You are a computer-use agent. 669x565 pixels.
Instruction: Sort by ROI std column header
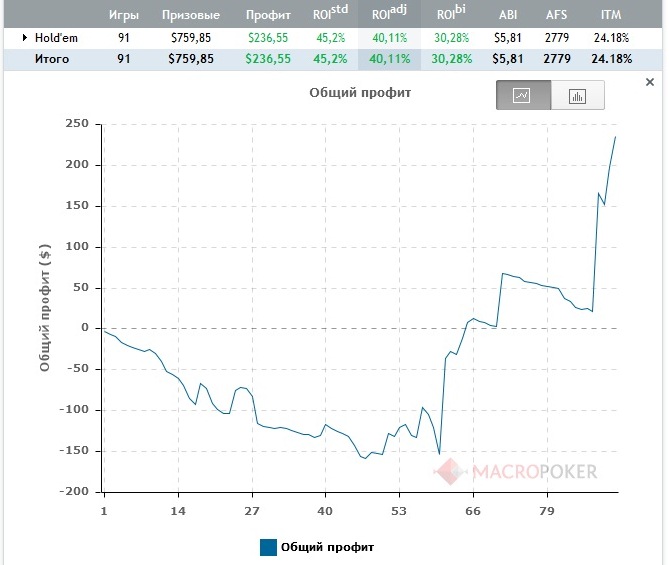pyautogui.click(x=331, y=13)
